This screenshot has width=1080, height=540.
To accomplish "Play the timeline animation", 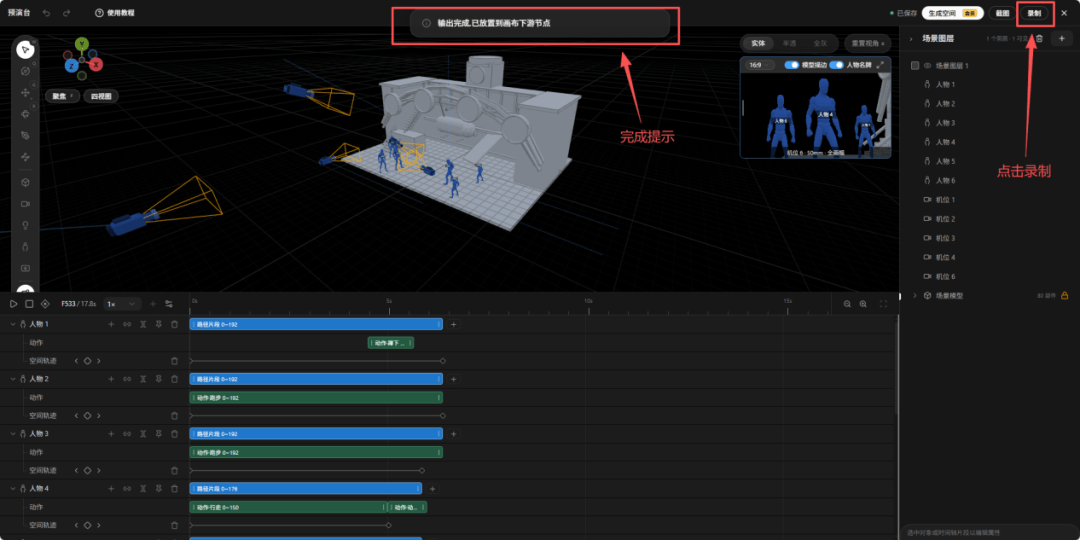I will (x=14, y=304).
